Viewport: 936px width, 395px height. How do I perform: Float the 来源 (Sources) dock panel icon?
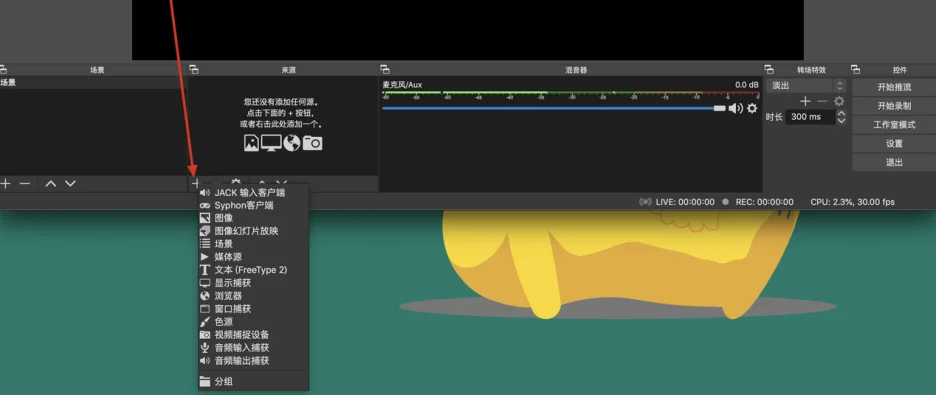(193, 70)
